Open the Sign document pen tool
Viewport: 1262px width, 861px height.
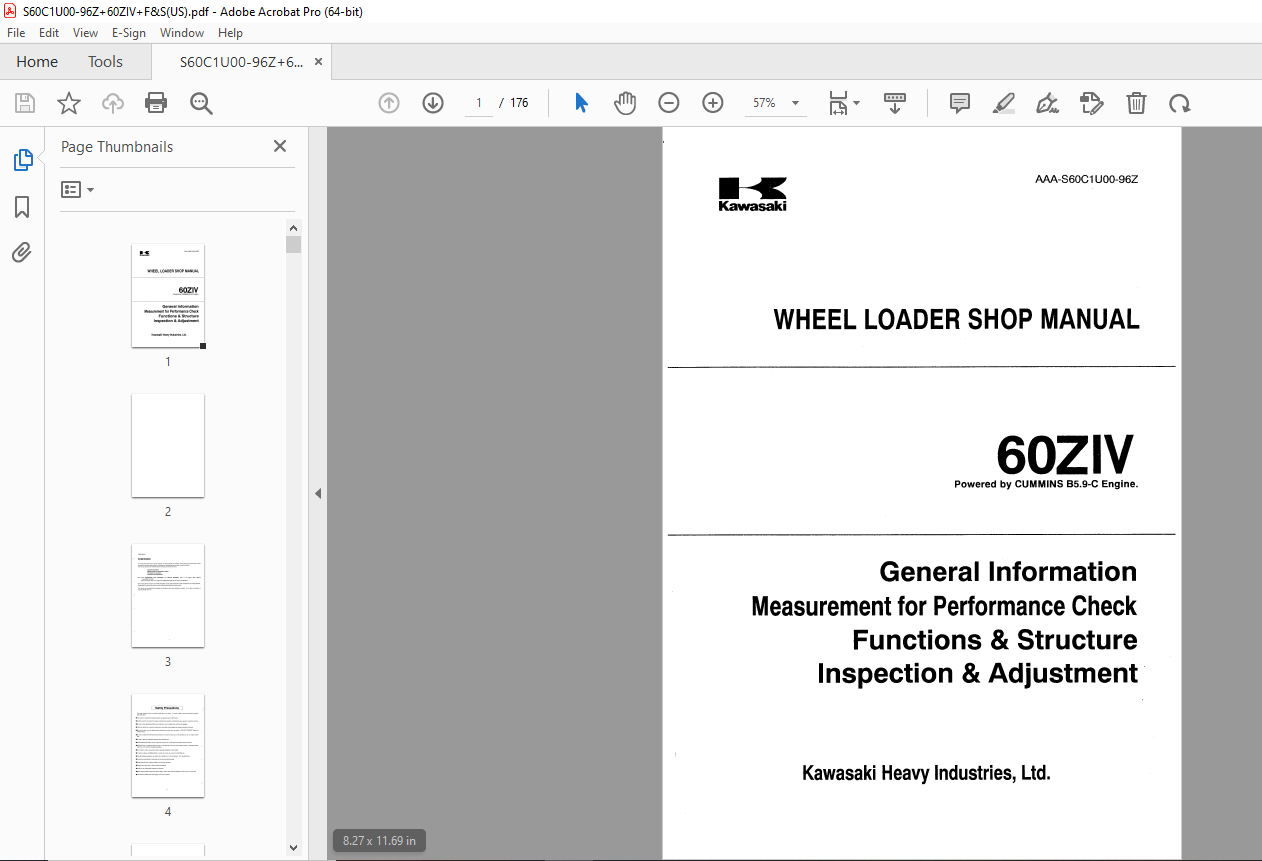(1048, 103)
